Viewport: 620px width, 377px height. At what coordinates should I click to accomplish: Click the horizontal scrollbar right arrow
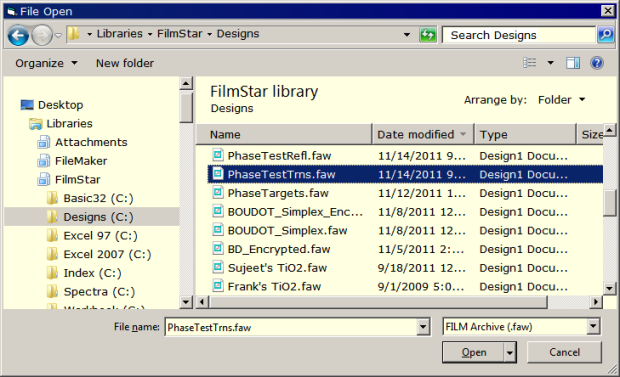[x=595, y=302]
